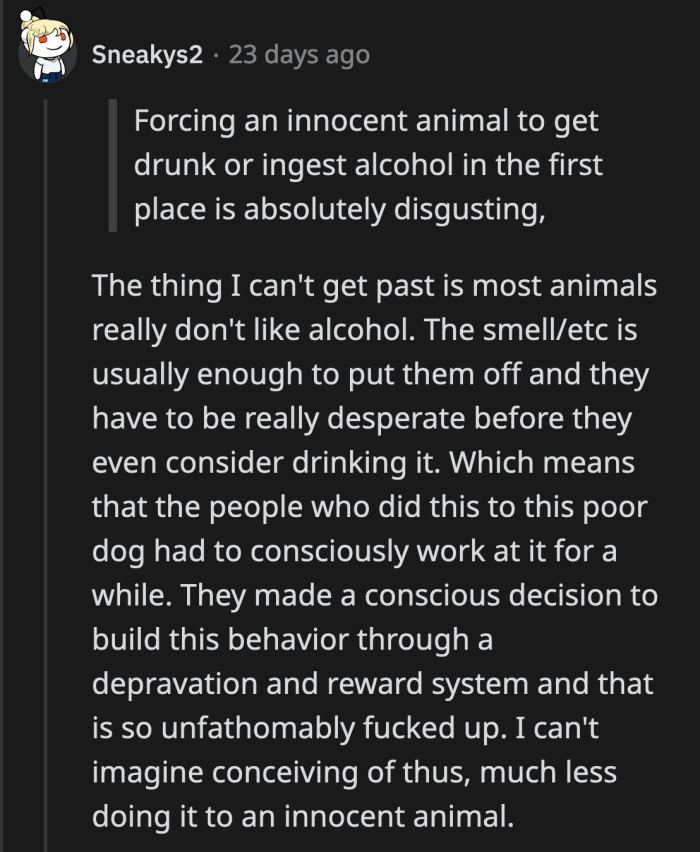Click the line "that the people who did"
Screen dimensions: 700x852
coord(370,507)
